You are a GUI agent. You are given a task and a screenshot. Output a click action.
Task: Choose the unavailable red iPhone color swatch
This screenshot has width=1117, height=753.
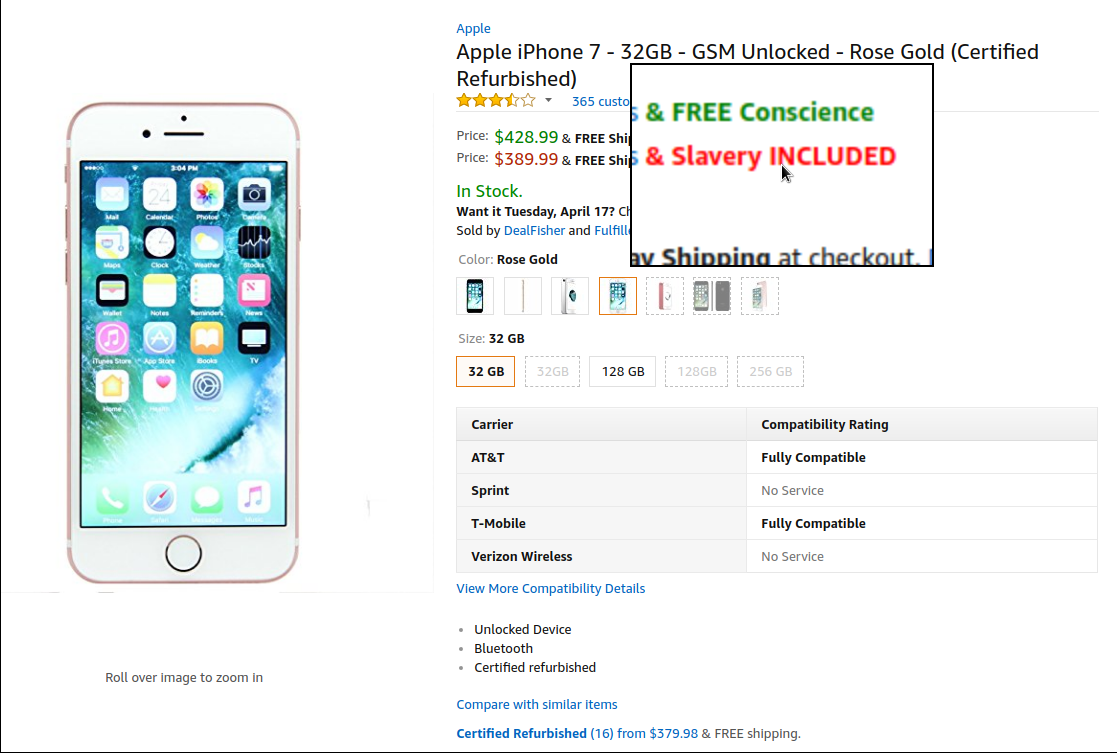click(665, 296)
